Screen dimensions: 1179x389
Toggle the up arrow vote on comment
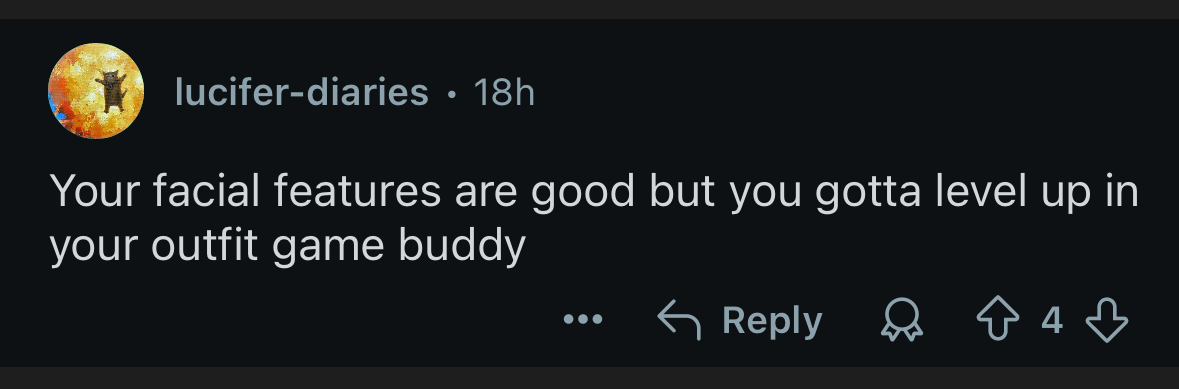coord(998,320)
